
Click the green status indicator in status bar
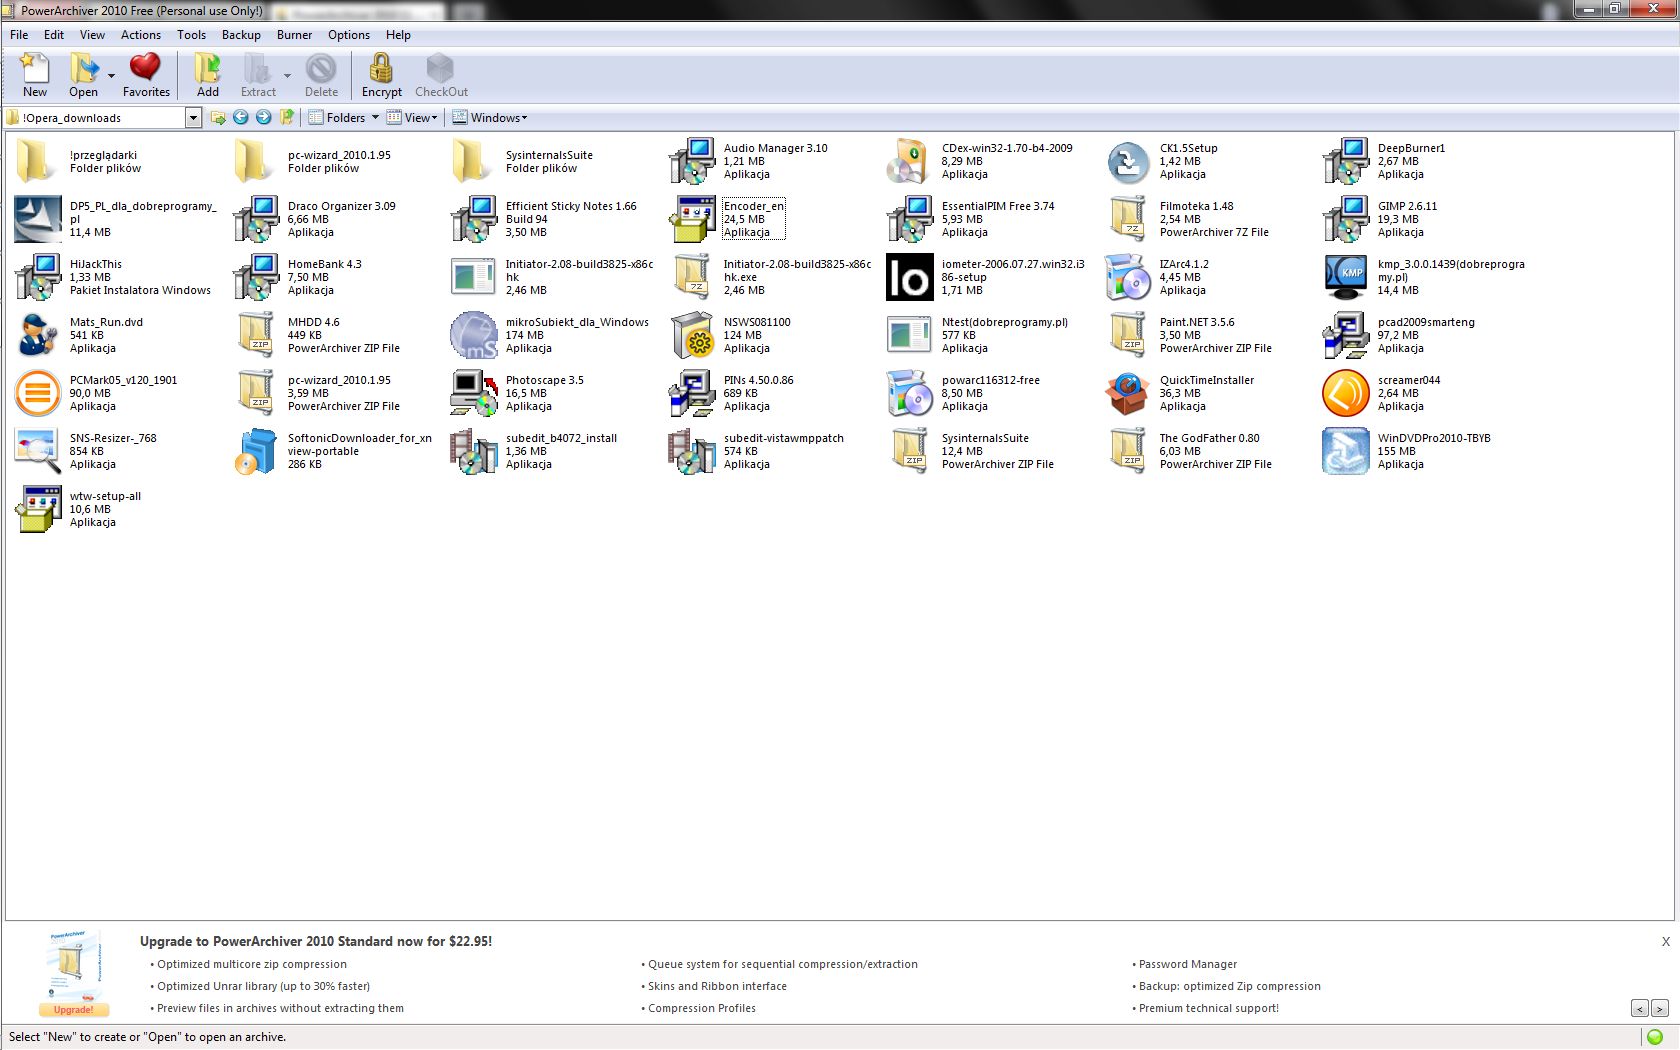(1655, 1037)
